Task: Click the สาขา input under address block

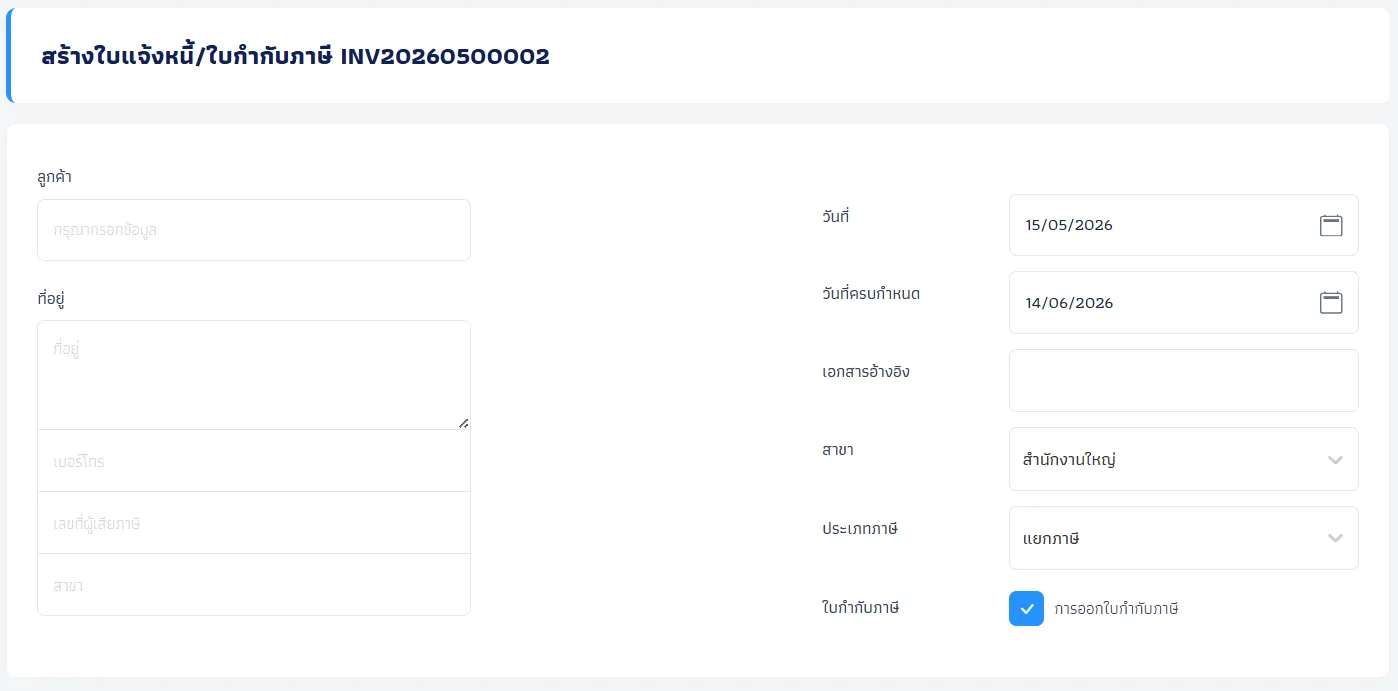Action: click(x=254, y=585)
